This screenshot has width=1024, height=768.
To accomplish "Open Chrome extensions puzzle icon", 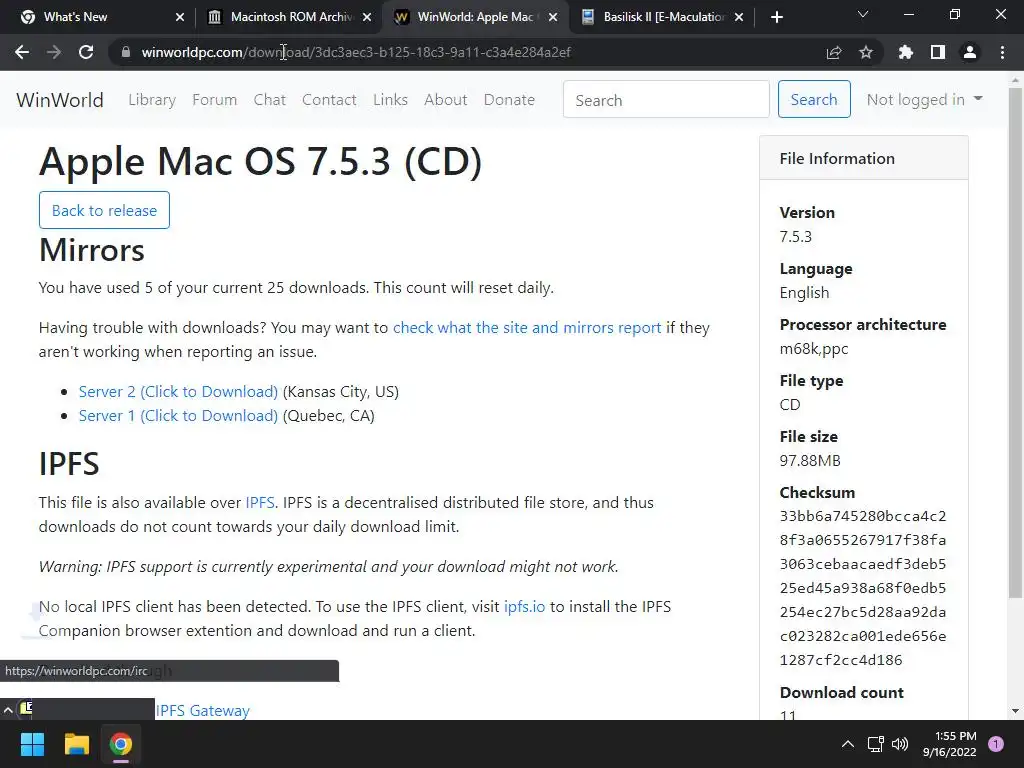I will pyautogui.click(x=906, y=52).
